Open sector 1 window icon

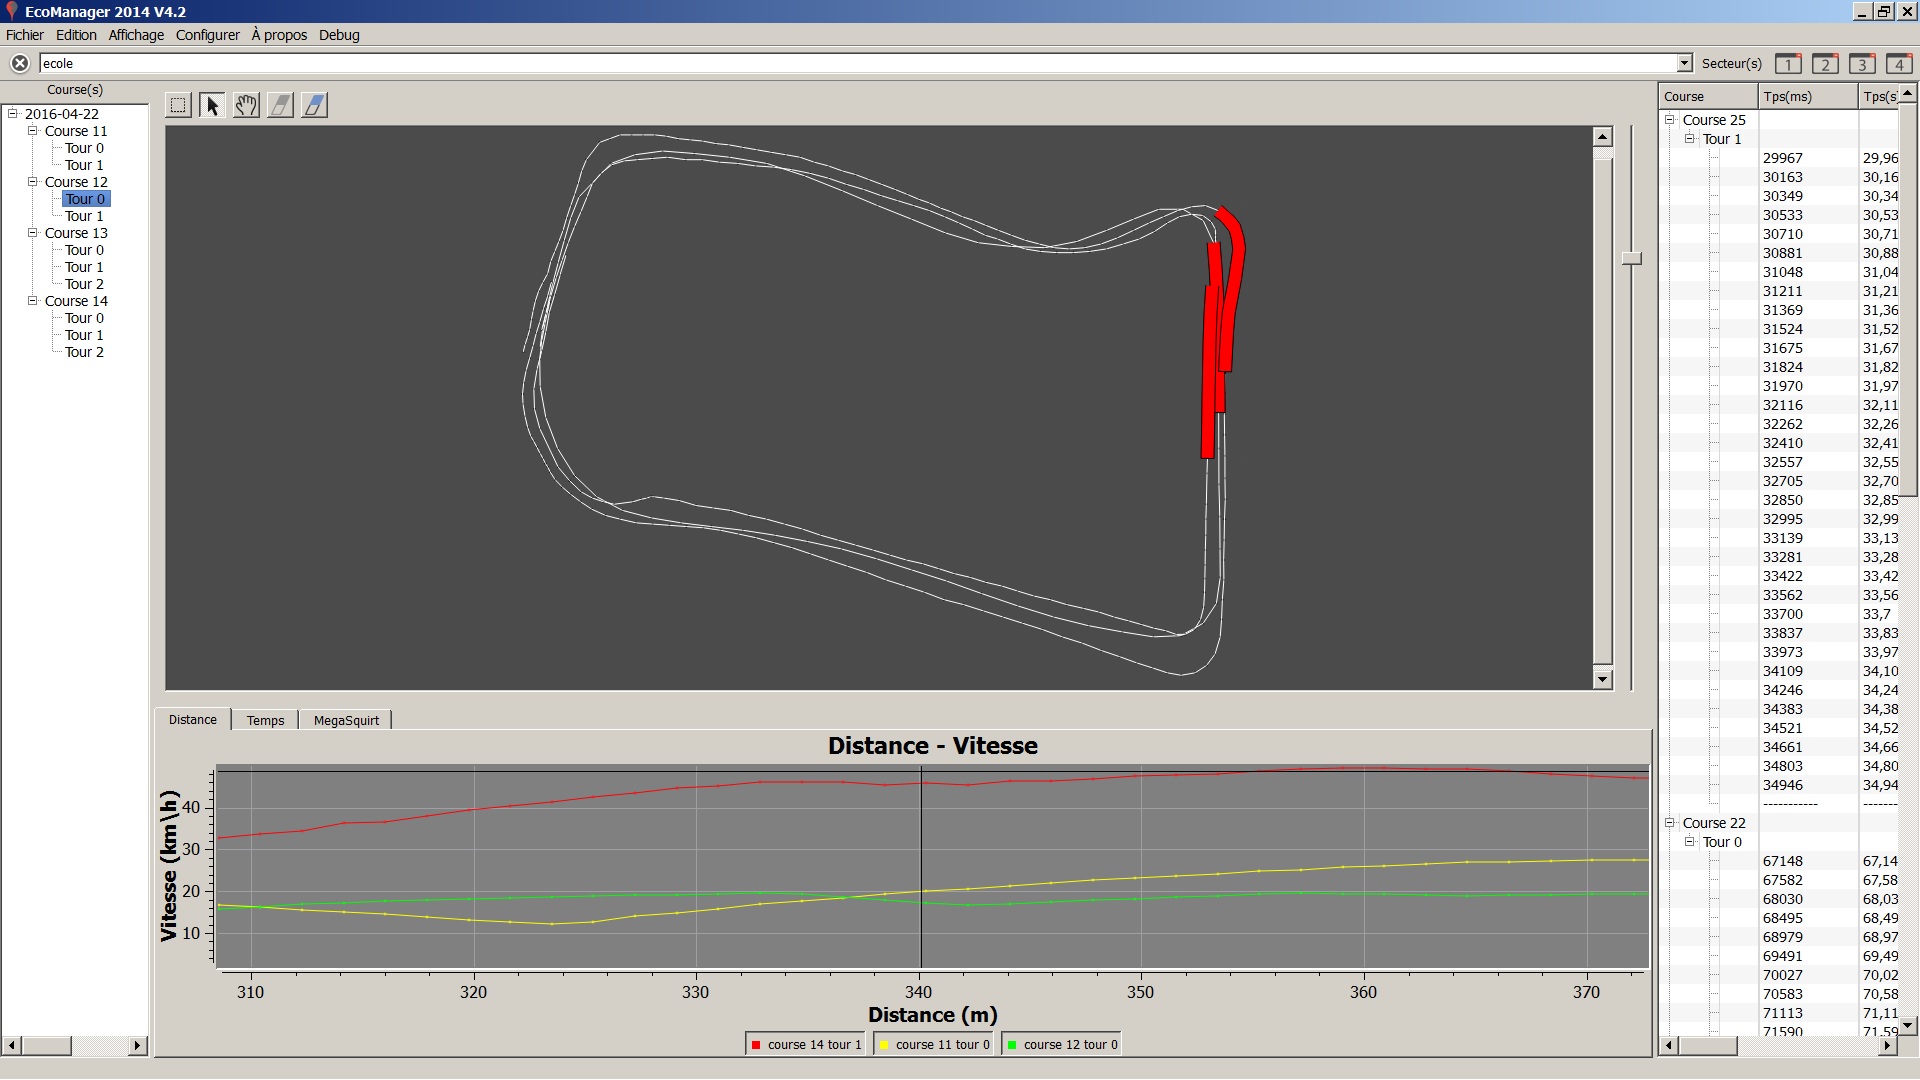(1788, 64)
